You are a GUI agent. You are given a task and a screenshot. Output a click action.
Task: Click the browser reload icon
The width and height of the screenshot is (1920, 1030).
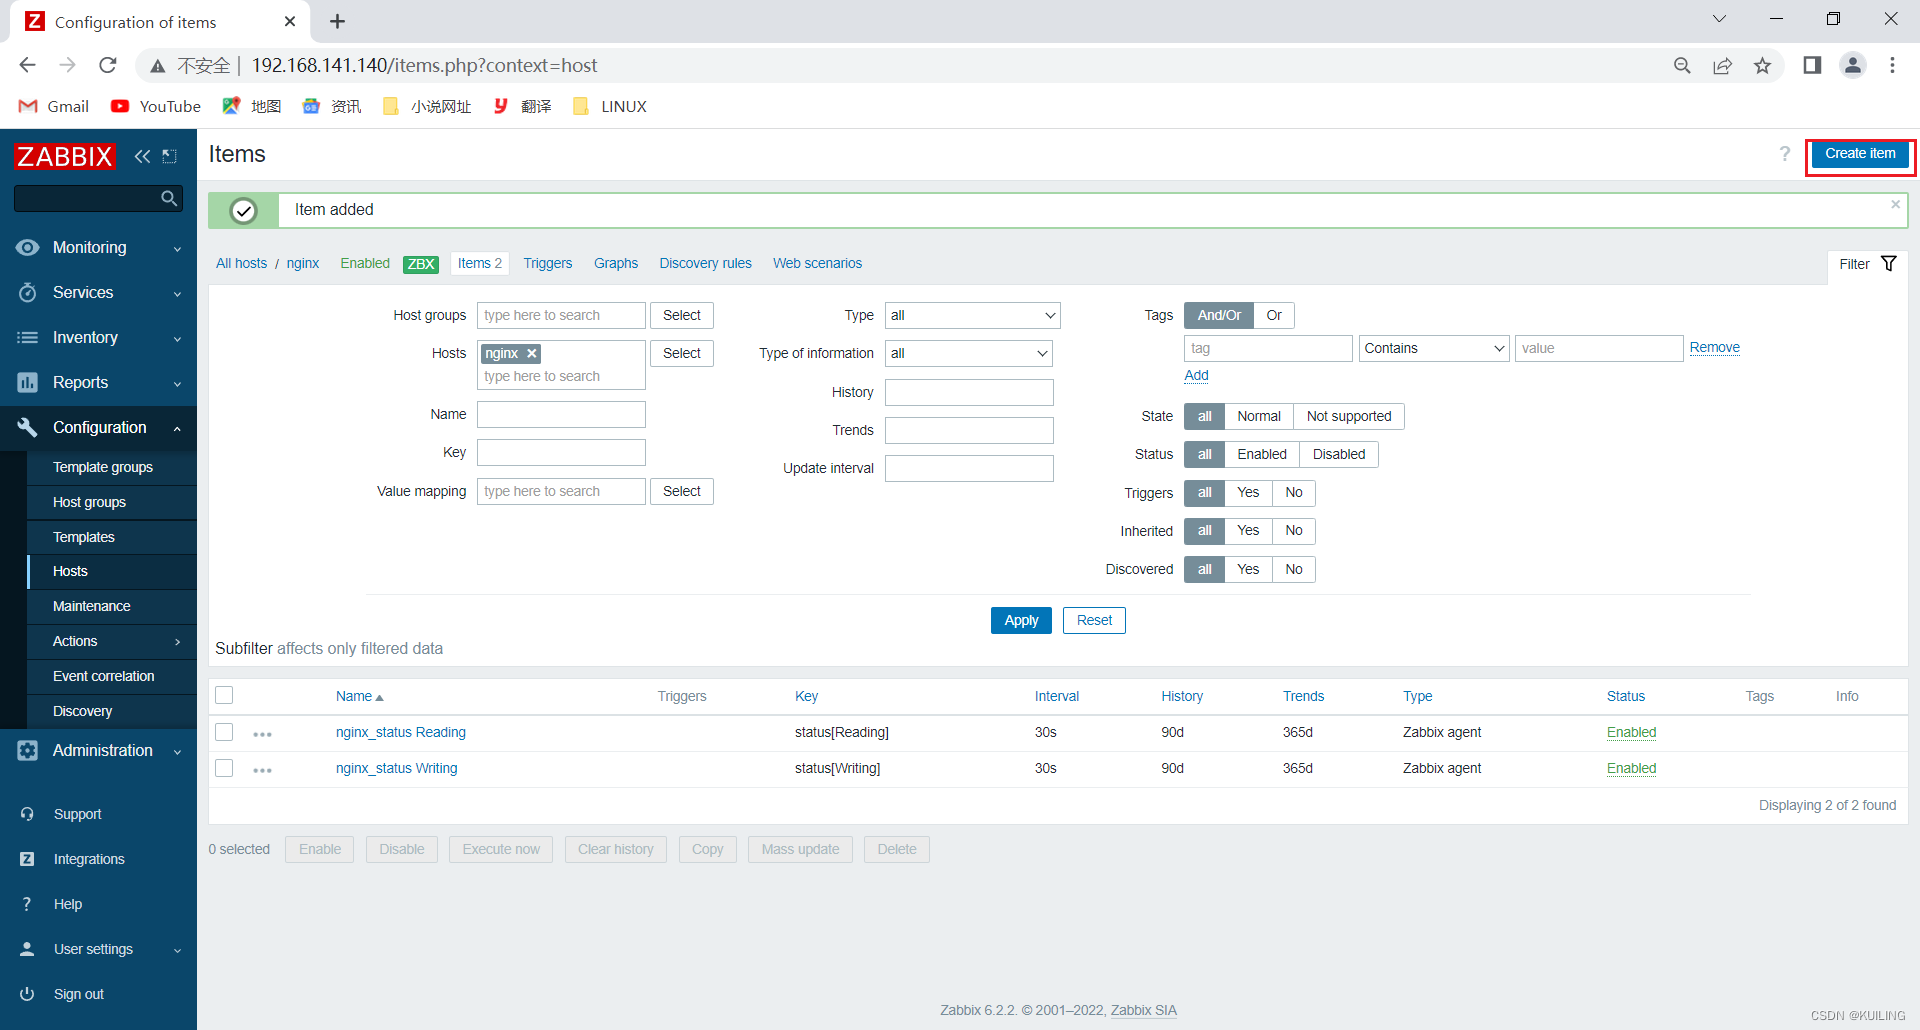coord(108,65)
